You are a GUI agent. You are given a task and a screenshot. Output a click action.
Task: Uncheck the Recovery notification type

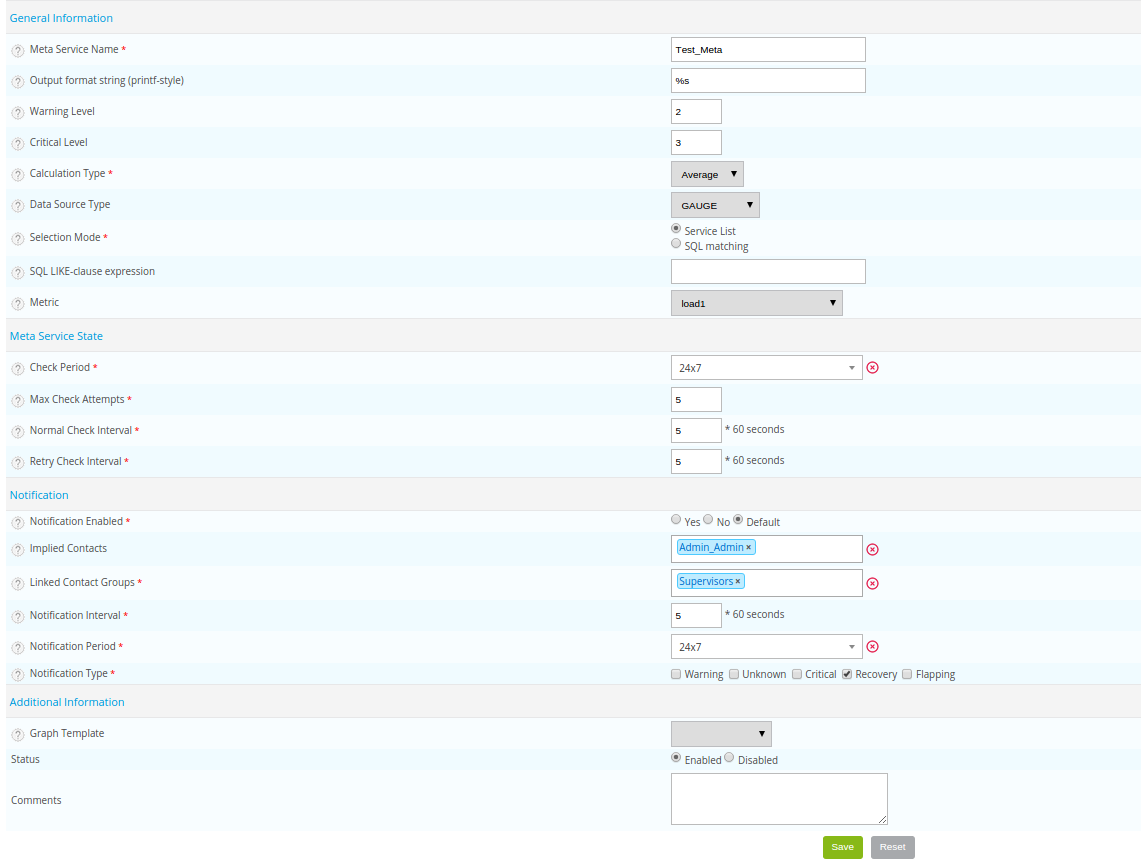pos(847,674)
